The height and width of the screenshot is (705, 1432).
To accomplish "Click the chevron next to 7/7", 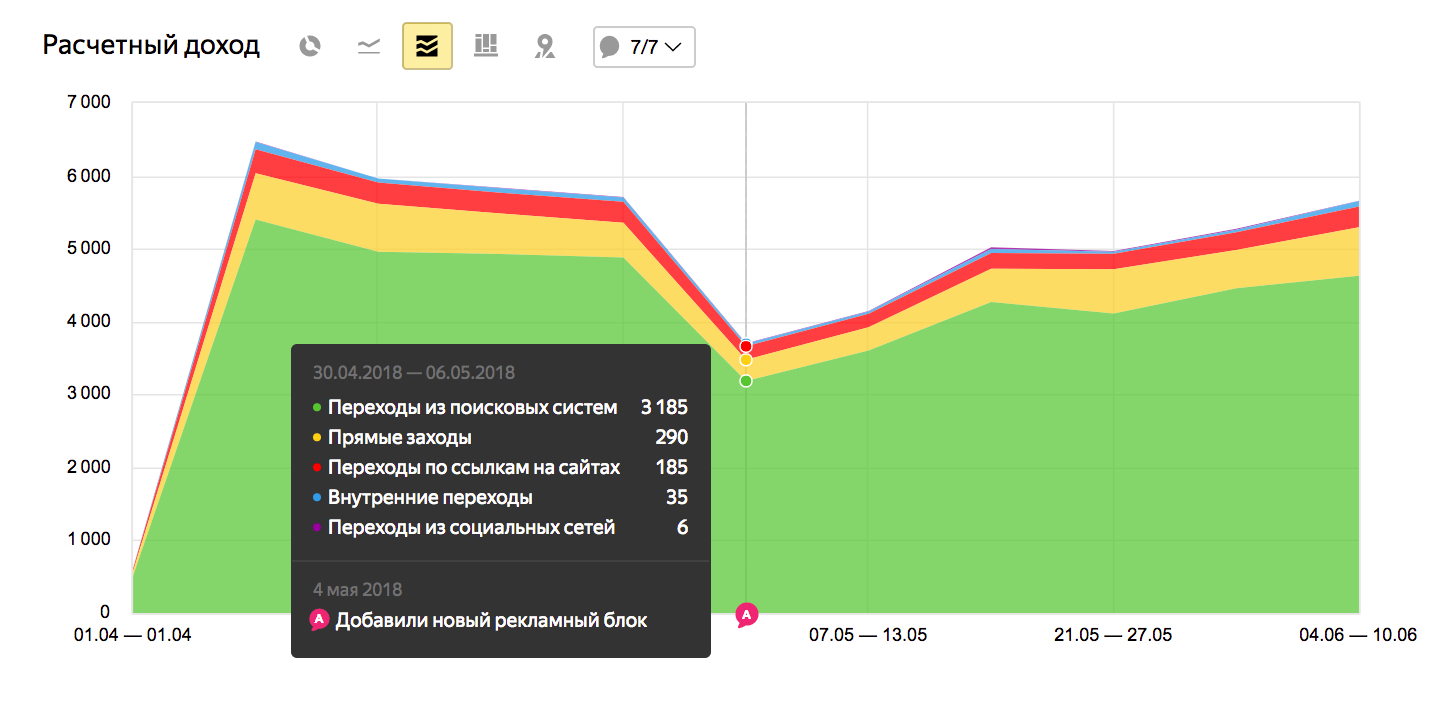I will 673,47.
